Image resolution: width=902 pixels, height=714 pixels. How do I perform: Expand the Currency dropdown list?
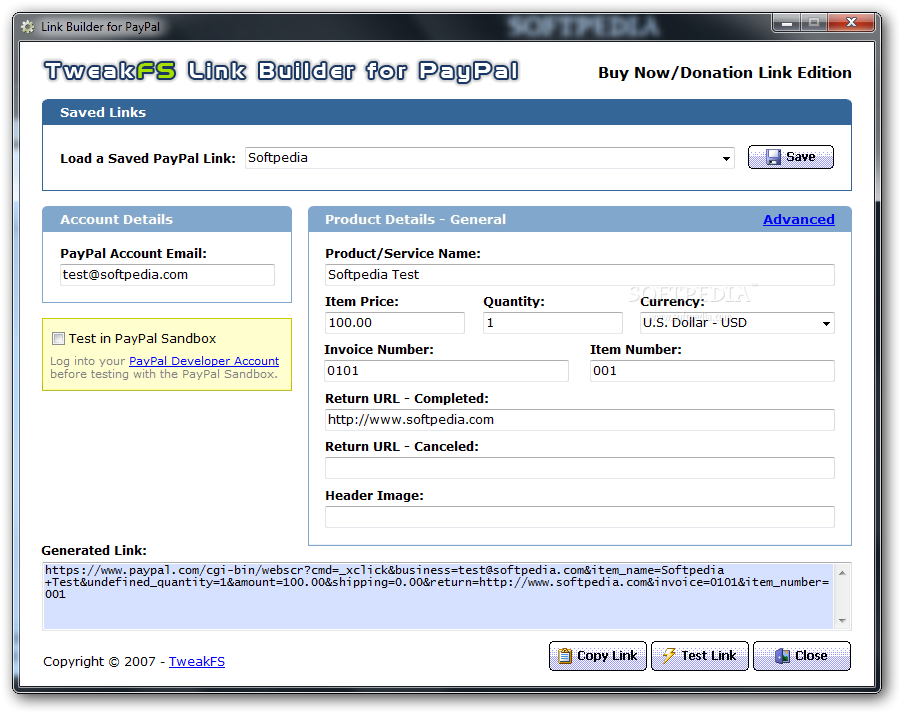[826, 323]
